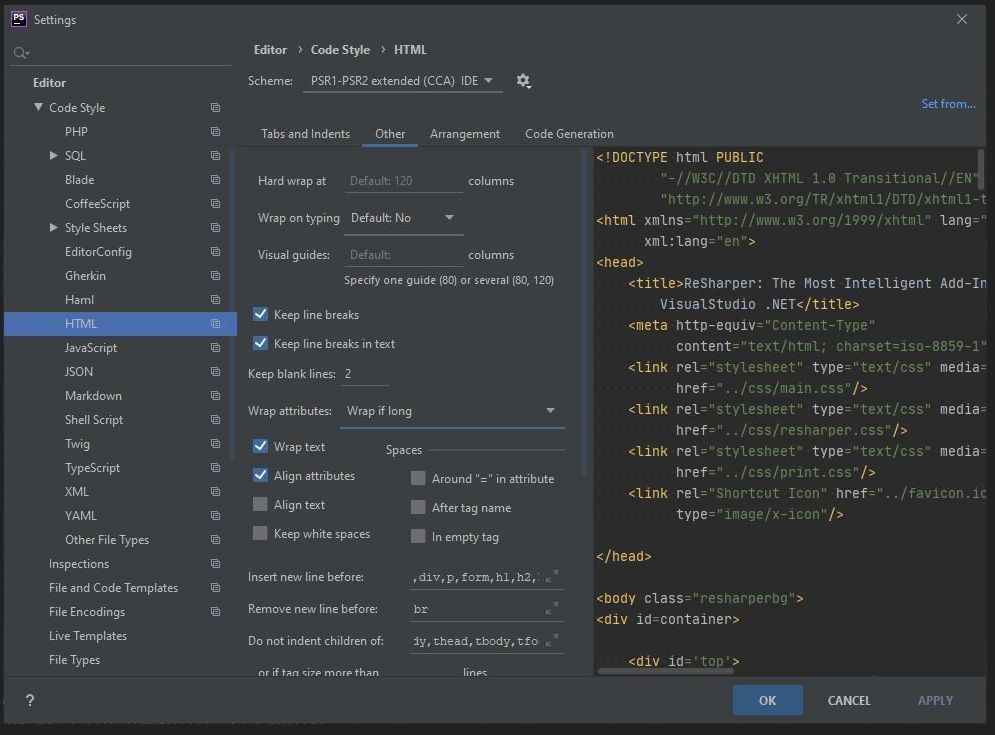The height and width of the screenshot is (735, 995).
Task: Click the scheme gear settings icon
Action: click(x=523, y=81)
